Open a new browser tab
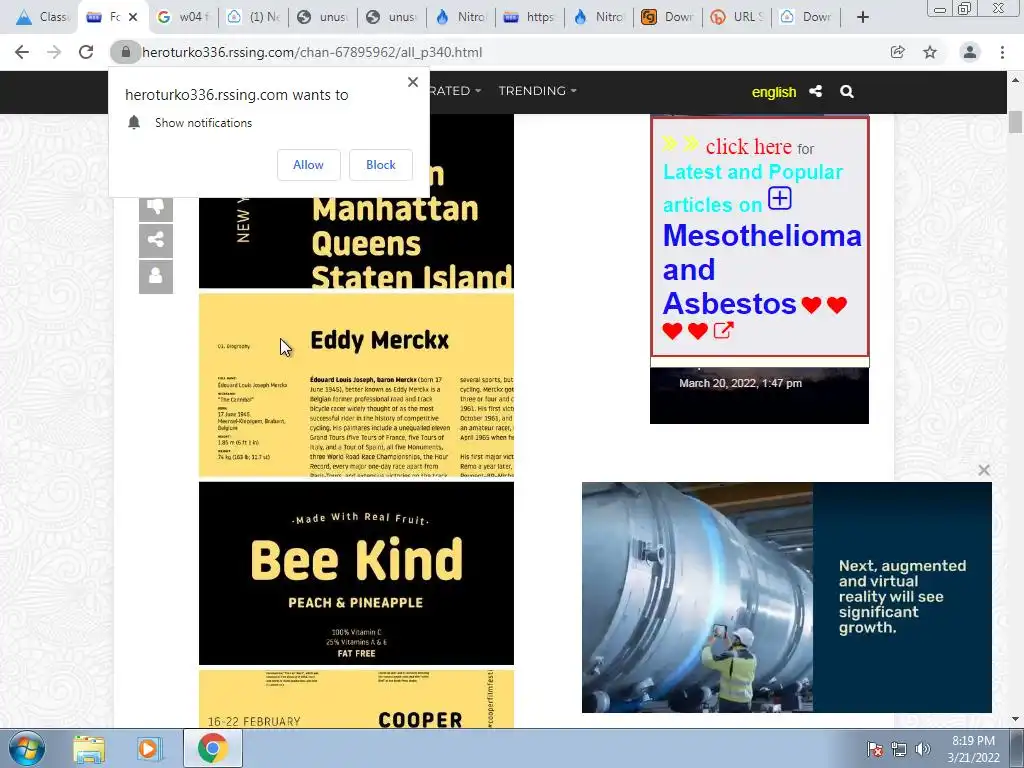Viewport: 1024px width, 768px height. (863, 17)
